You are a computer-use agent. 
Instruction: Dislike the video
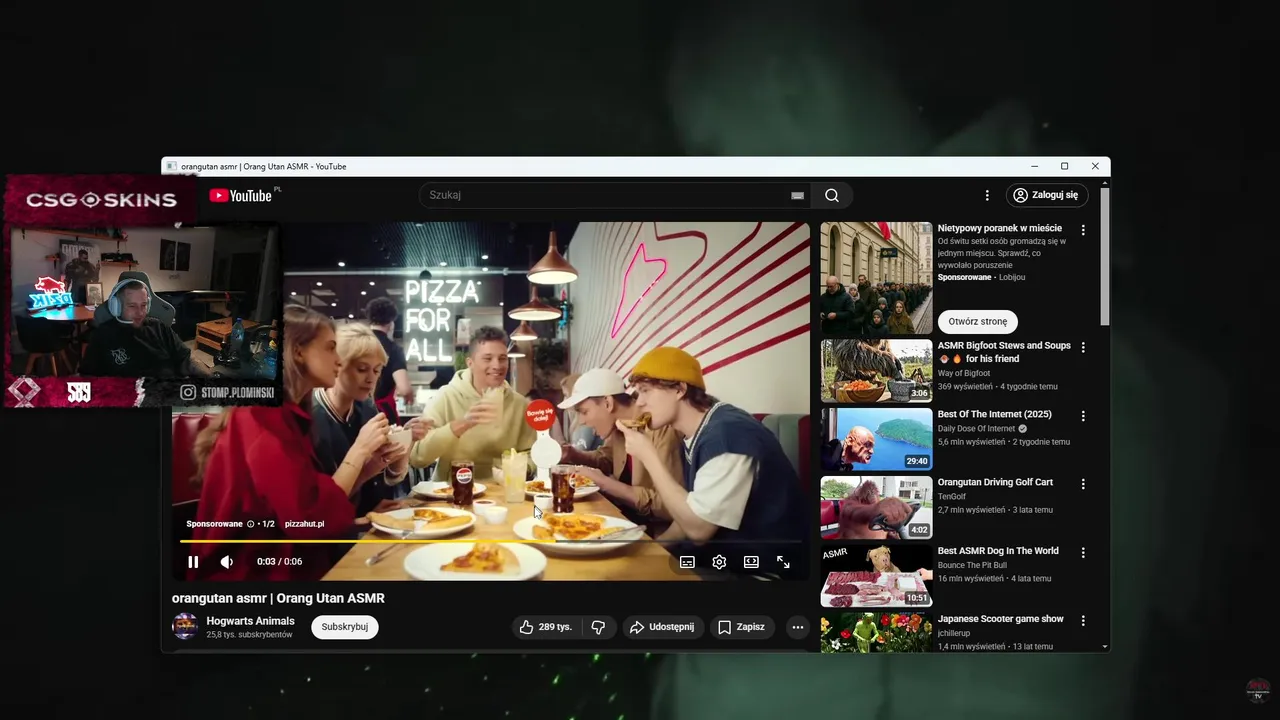pos(598,627)
